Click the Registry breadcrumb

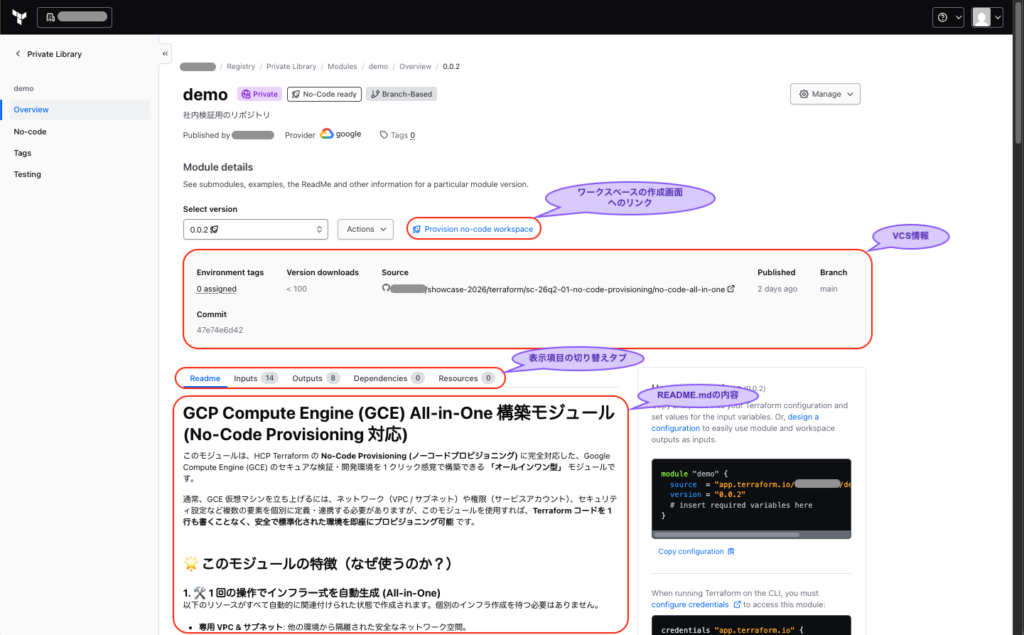coord(240,67)
